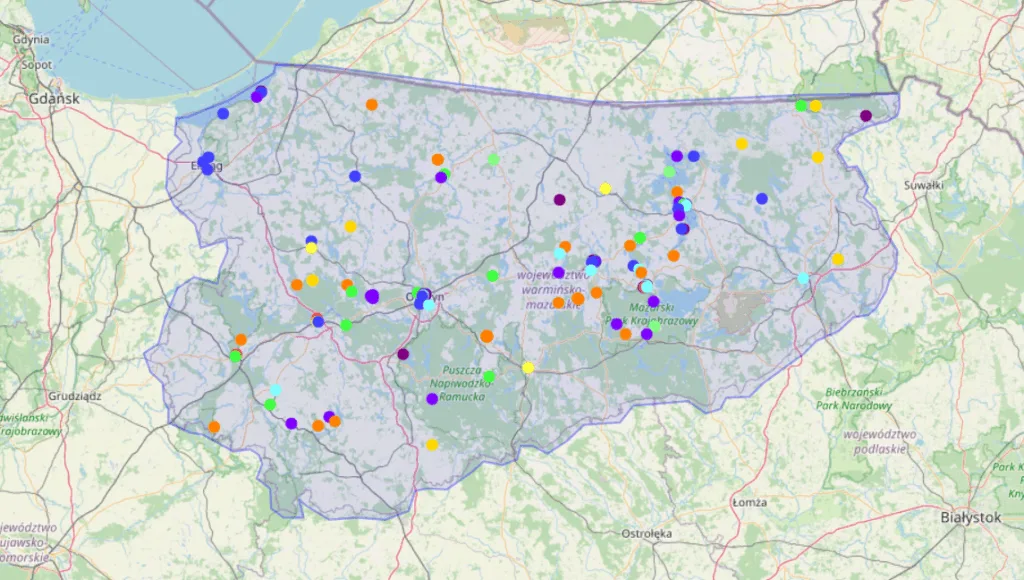Select the isolated dark purple marker in map center

(x=559, y=200)
